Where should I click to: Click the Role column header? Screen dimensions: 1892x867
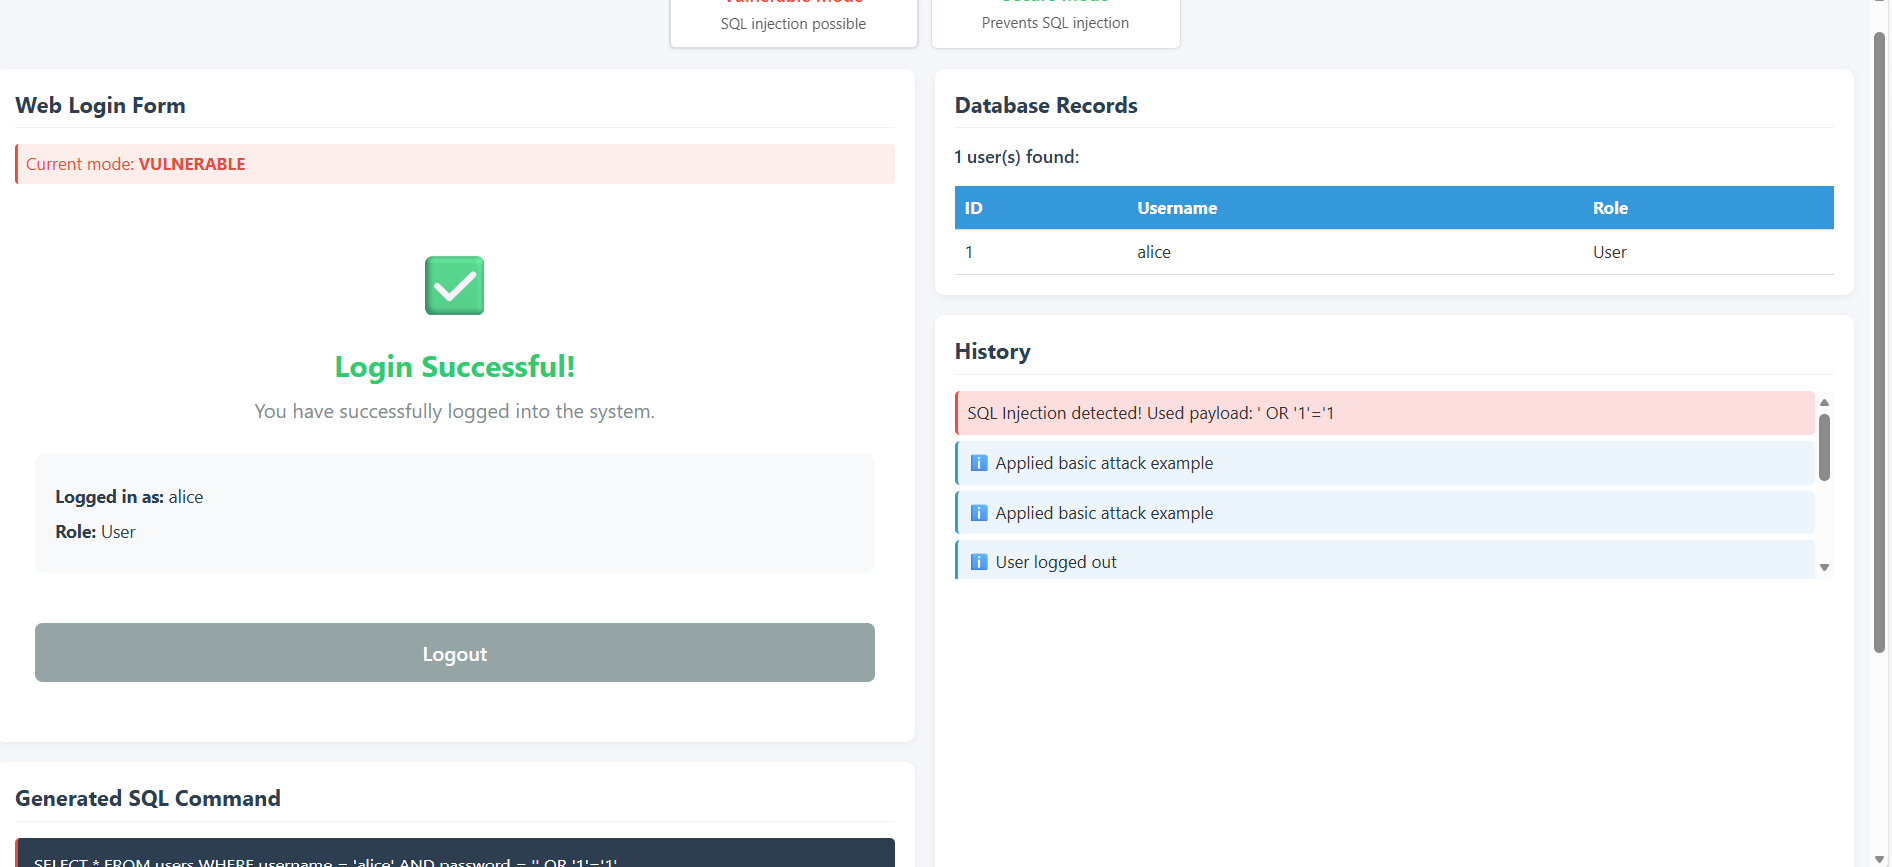point(1609,208)
